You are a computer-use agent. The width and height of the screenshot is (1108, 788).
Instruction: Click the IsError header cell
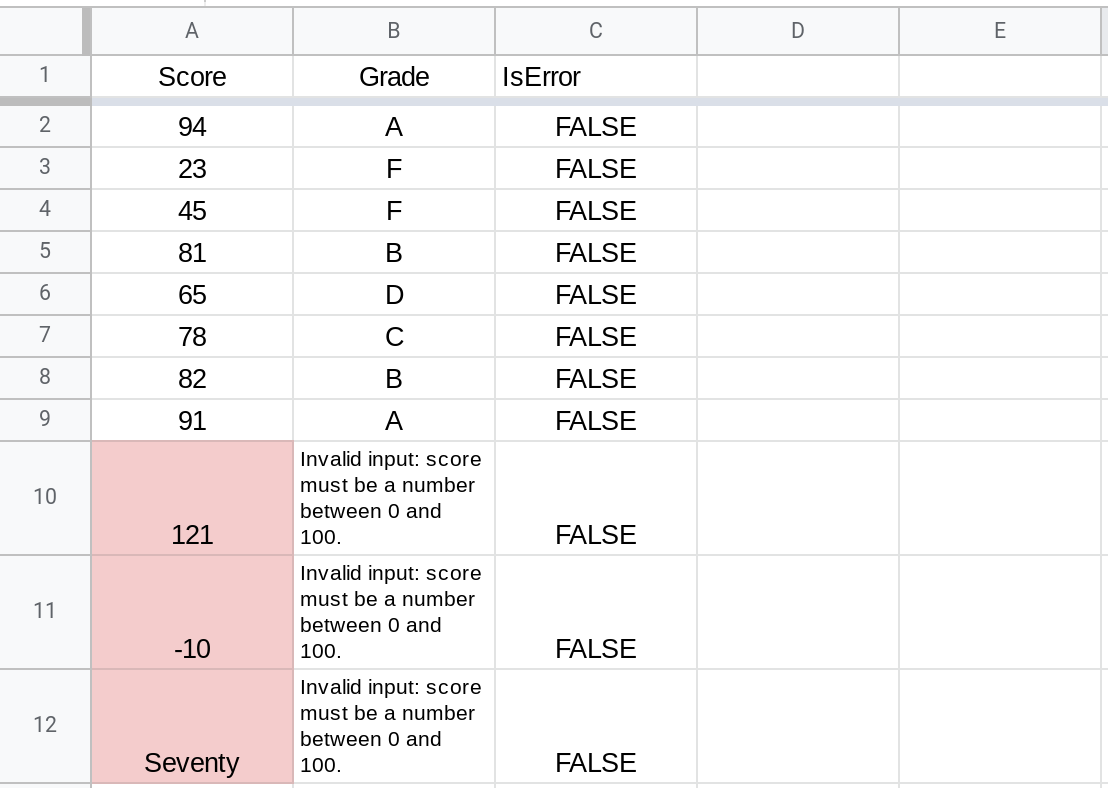tap(596, 76)
